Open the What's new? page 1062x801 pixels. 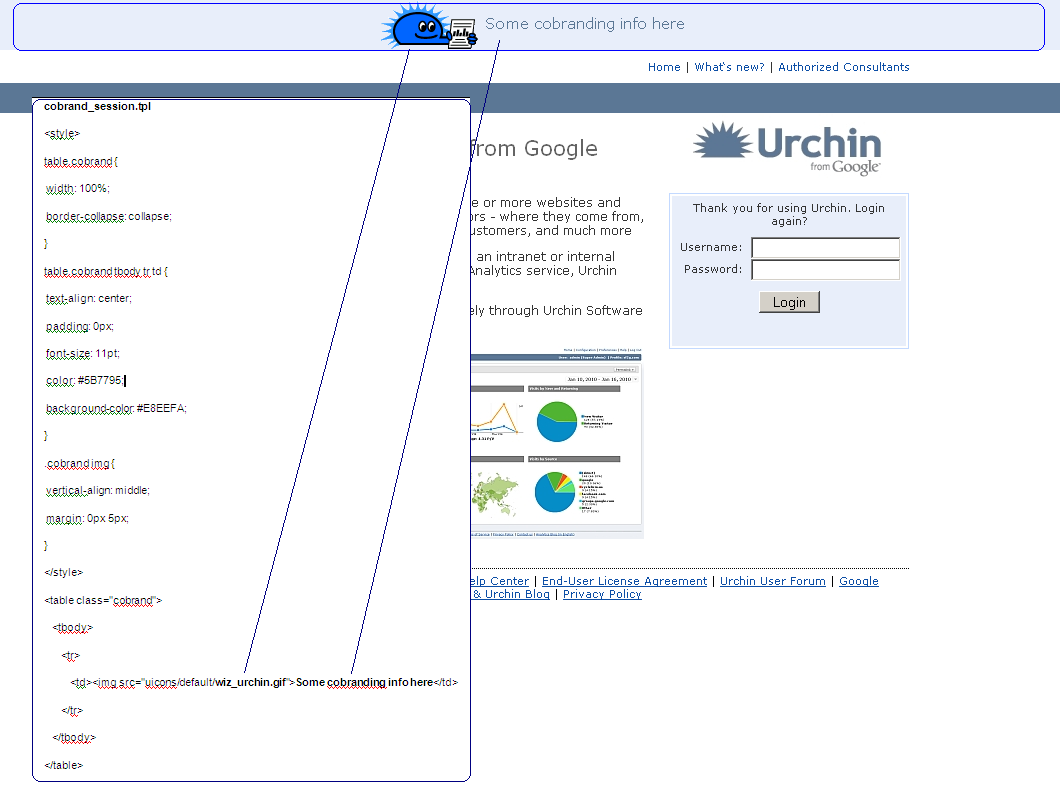(x=729, y=67)
